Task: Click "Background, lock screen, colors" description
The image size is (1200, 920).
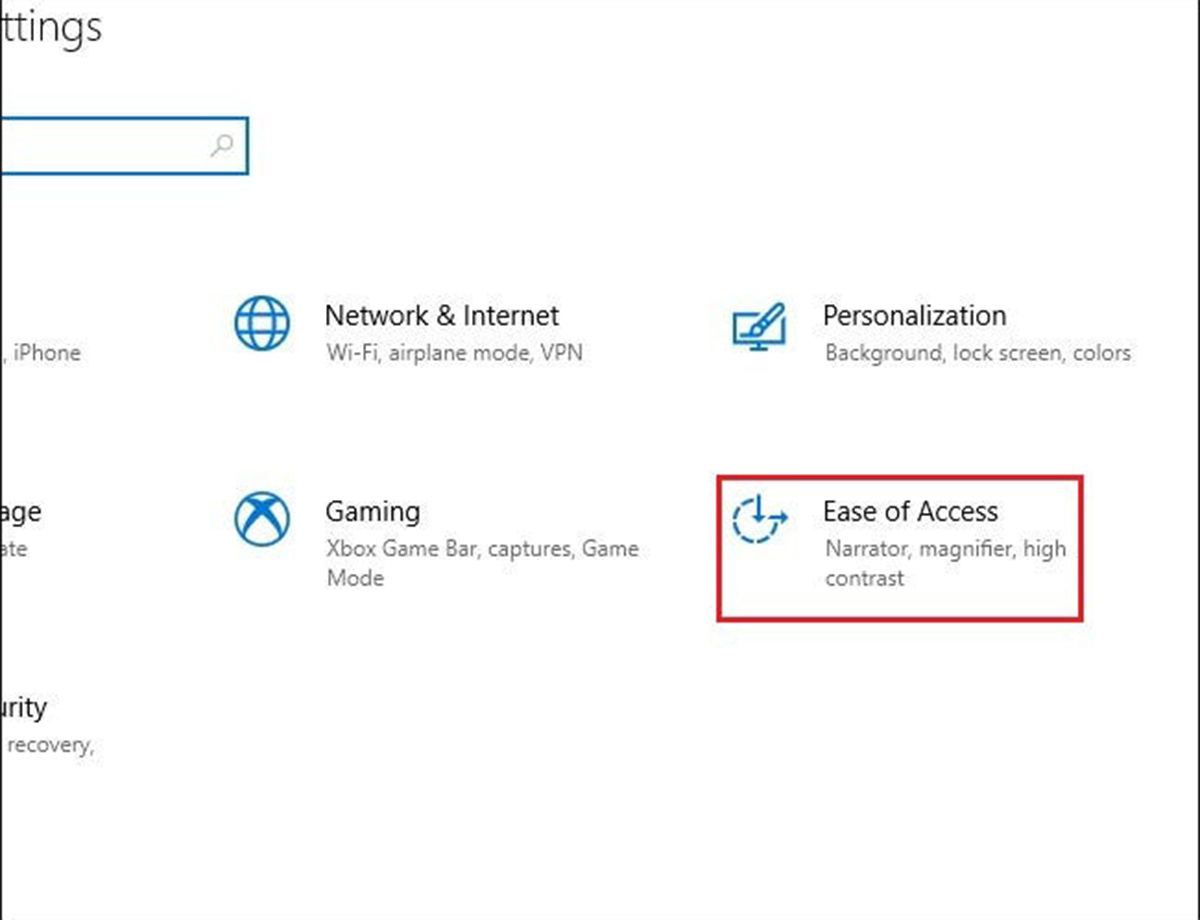Action: [x=977, y=353]
